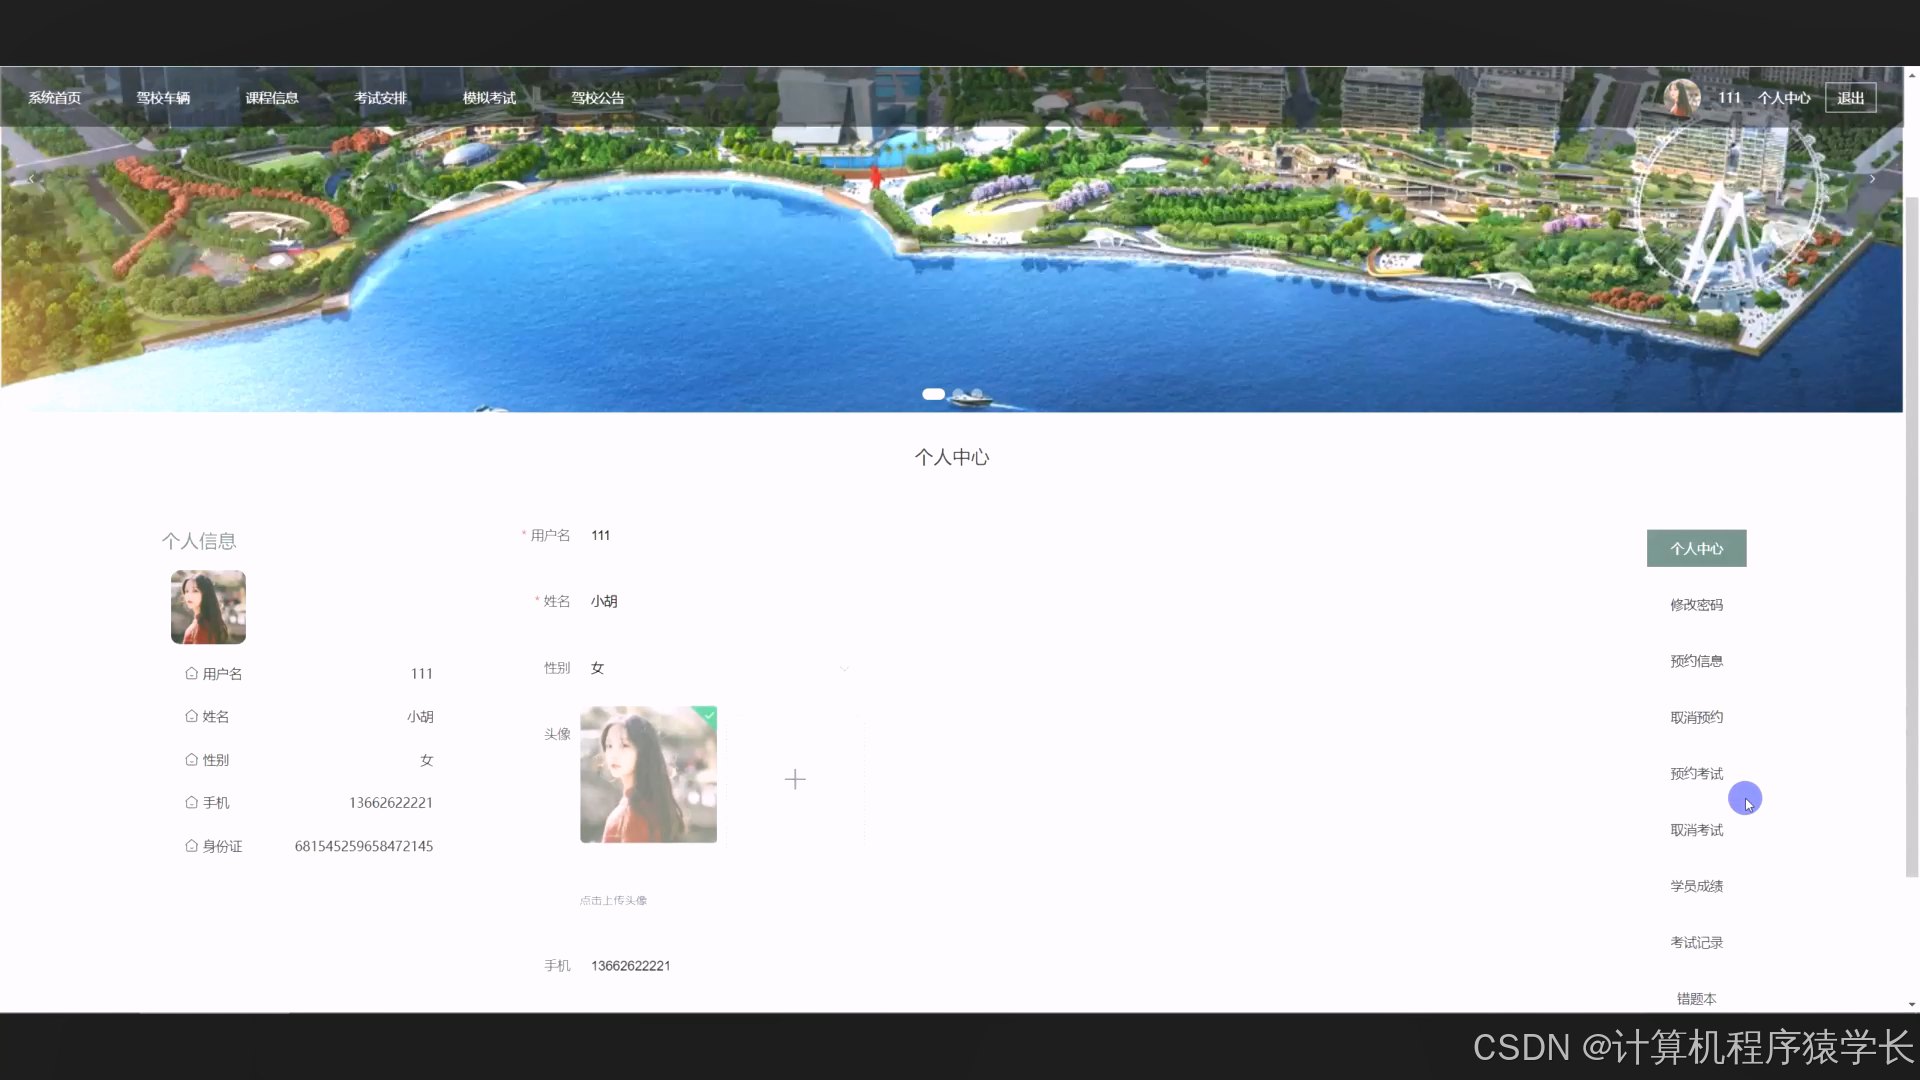Click the 退出 logout button
This screenshot has width=1920, height=1080.
click(x=1850, y=98)
